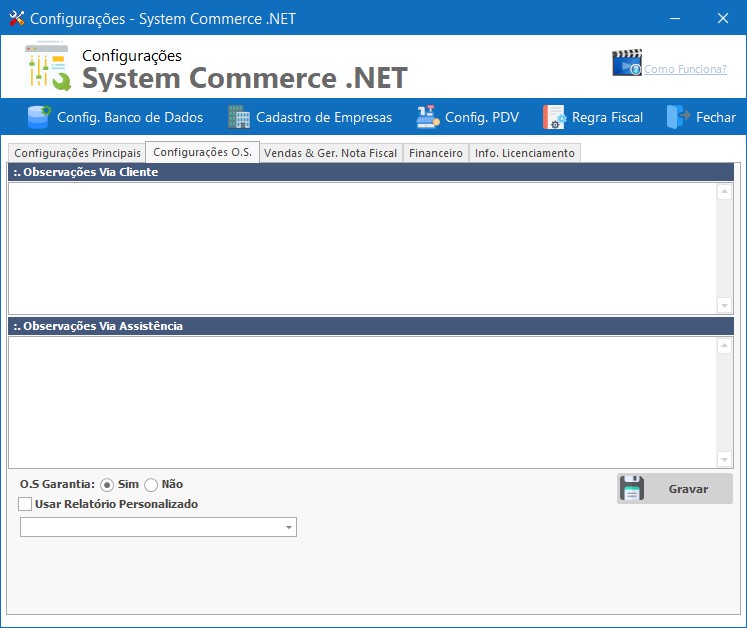
Task: Click the System Commerce settings logo icon
Action: 48,67
